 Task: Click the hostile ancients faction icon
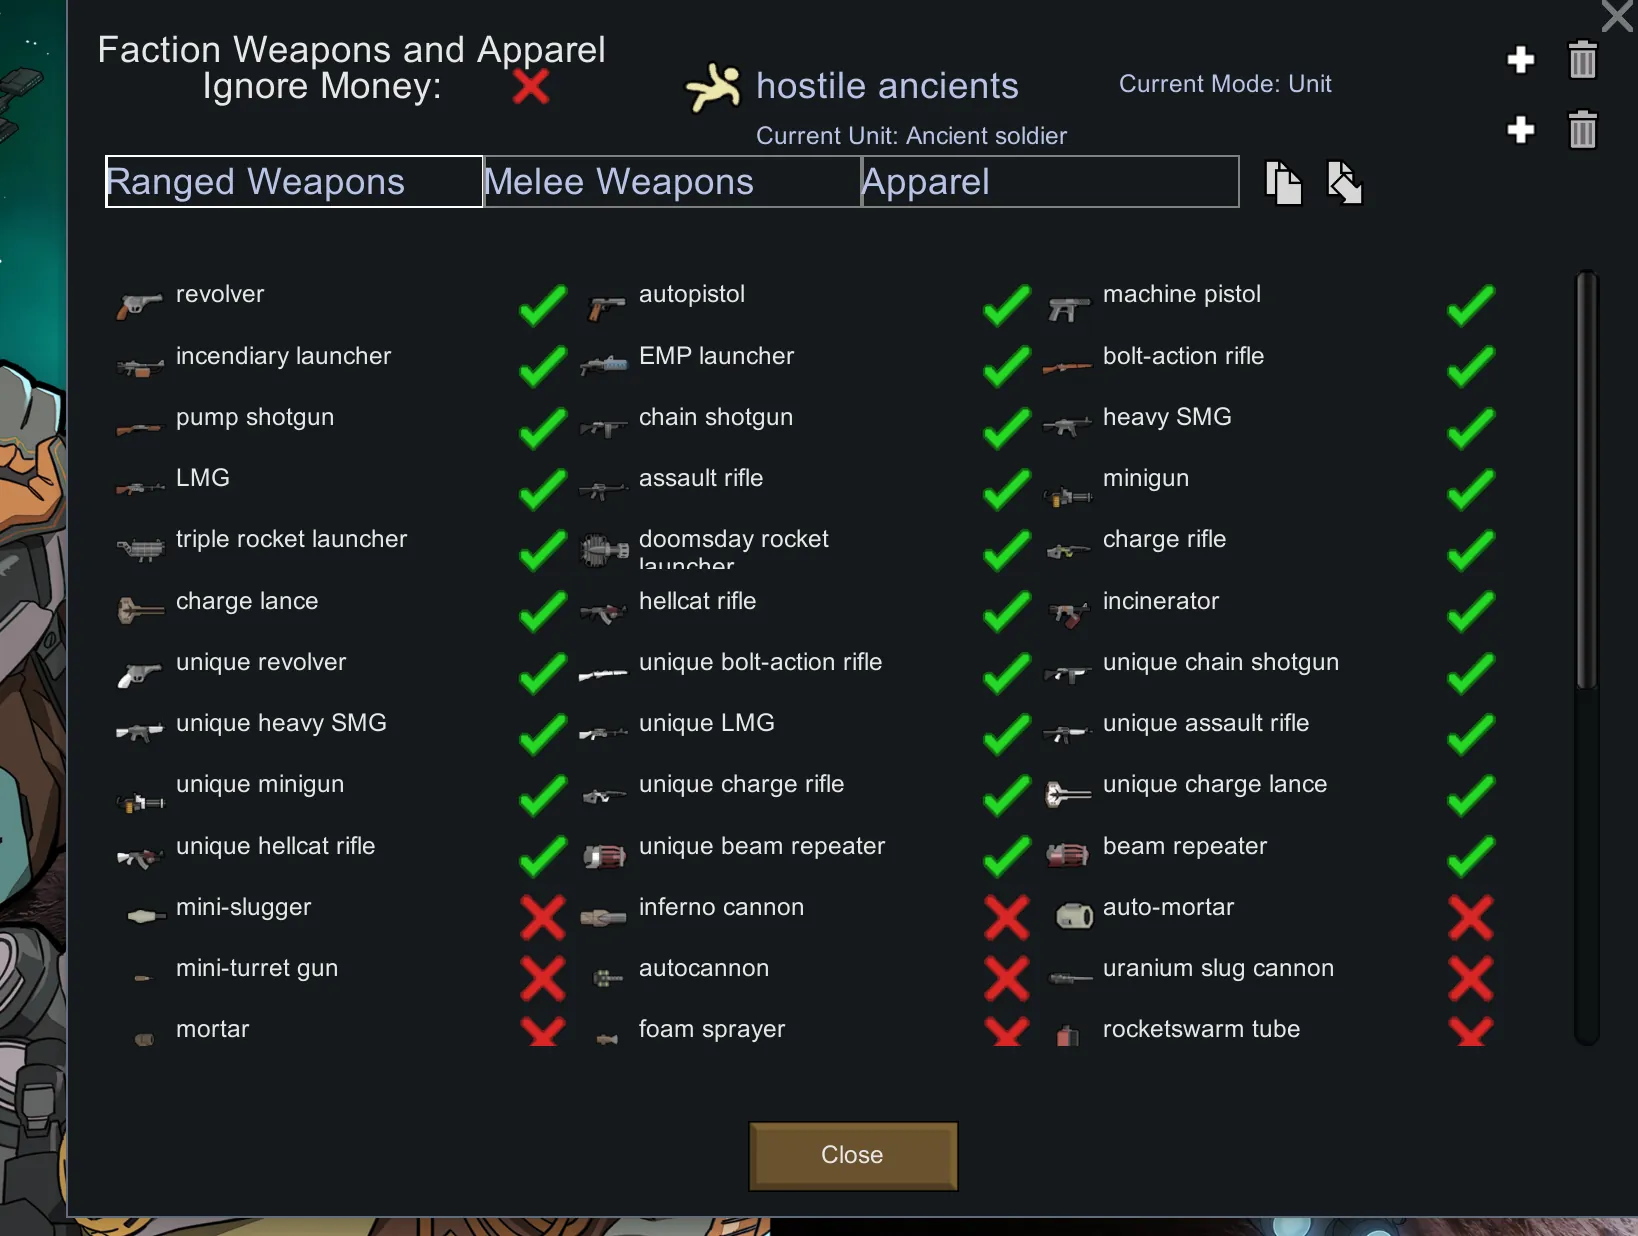(713, 87)
